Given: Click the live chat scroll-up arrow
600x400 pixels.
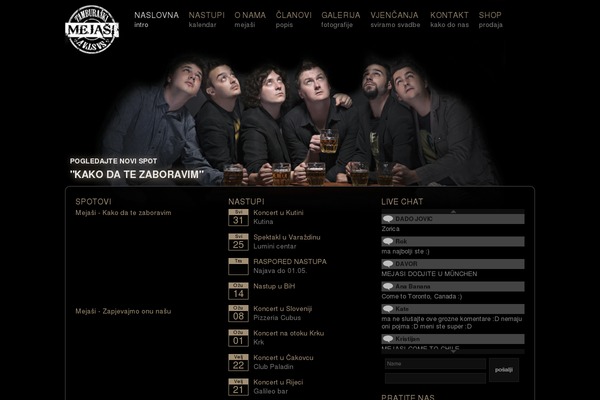Looking at the screenshot, I should (453, 211).
